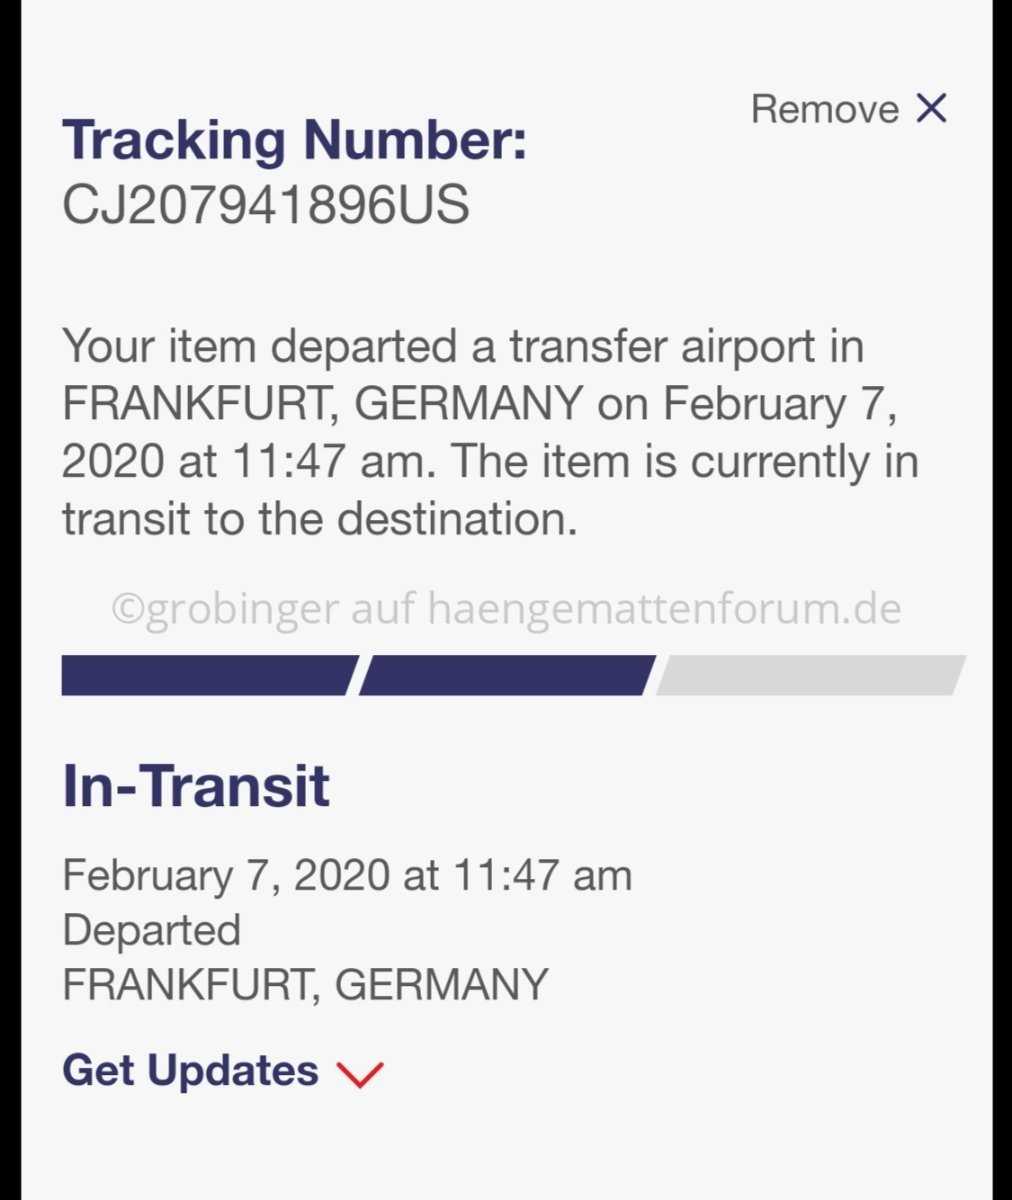Expand the red chevron beside Get Updates
The height and width of the screenshot is (1200, 1012).
(x=360, y=1073)
